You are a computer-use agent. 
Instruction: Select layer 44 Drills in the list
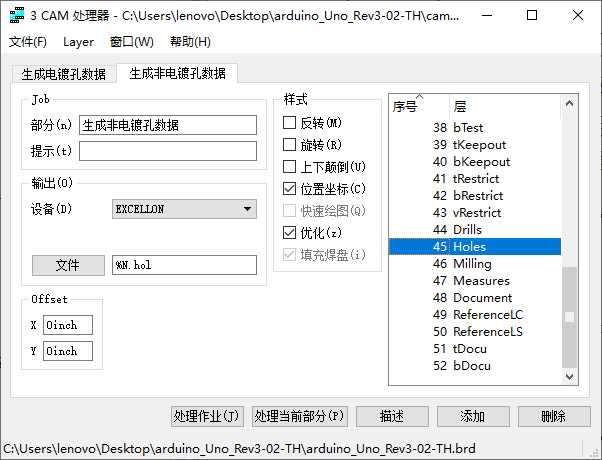point(467,230)
